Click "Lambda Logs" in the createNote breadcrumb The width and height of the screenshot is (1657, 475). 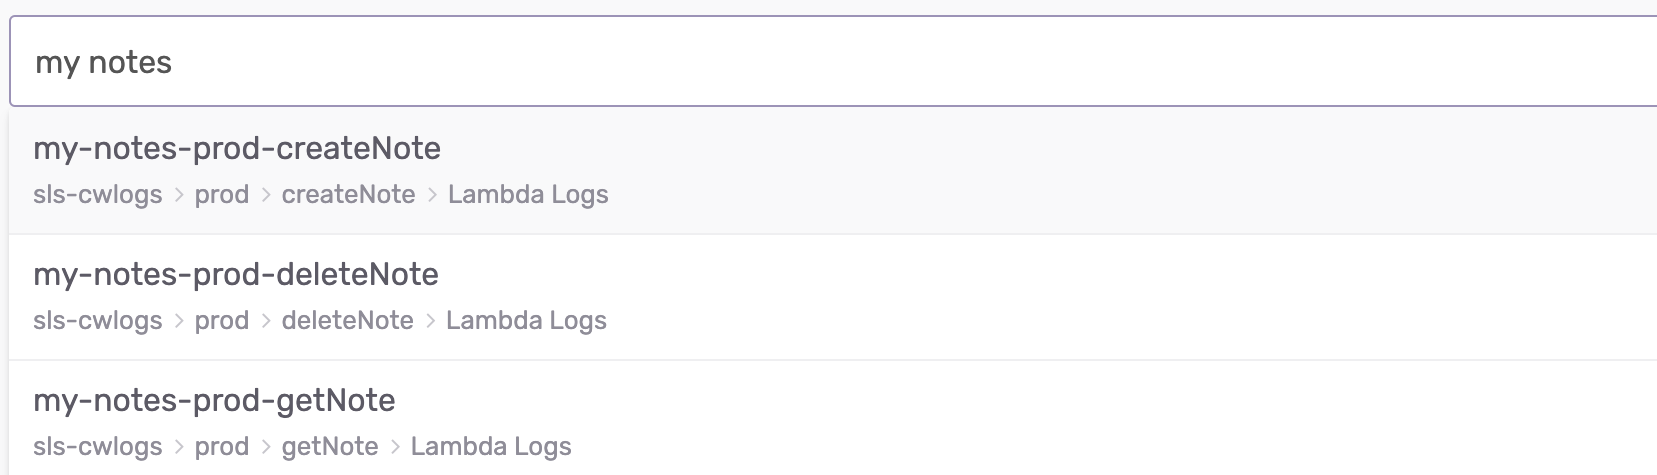pyautogui.click(x=528, y=194)
